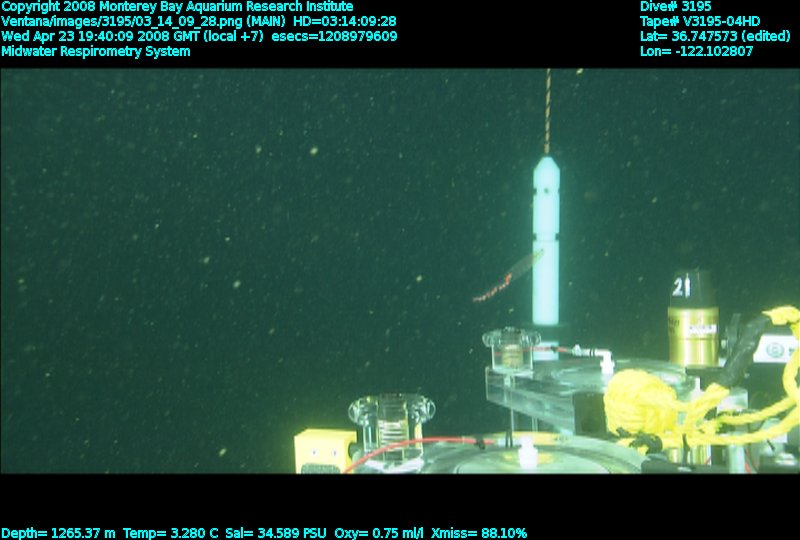Select the red elongated organism in water
Viewport: 800px width, 540px height.
point(505,282)
